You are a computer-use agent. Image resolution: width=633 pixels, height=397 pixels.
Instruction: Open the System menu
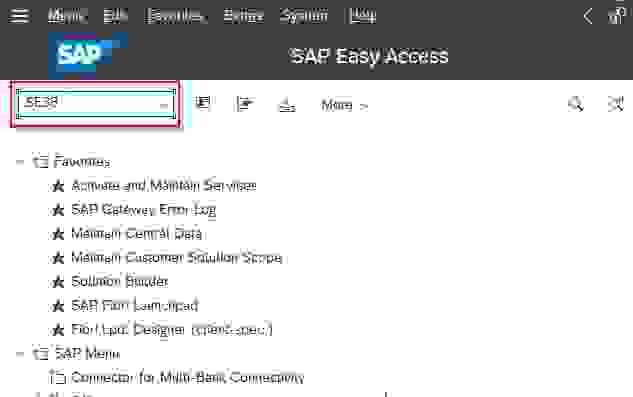(304, 16)
